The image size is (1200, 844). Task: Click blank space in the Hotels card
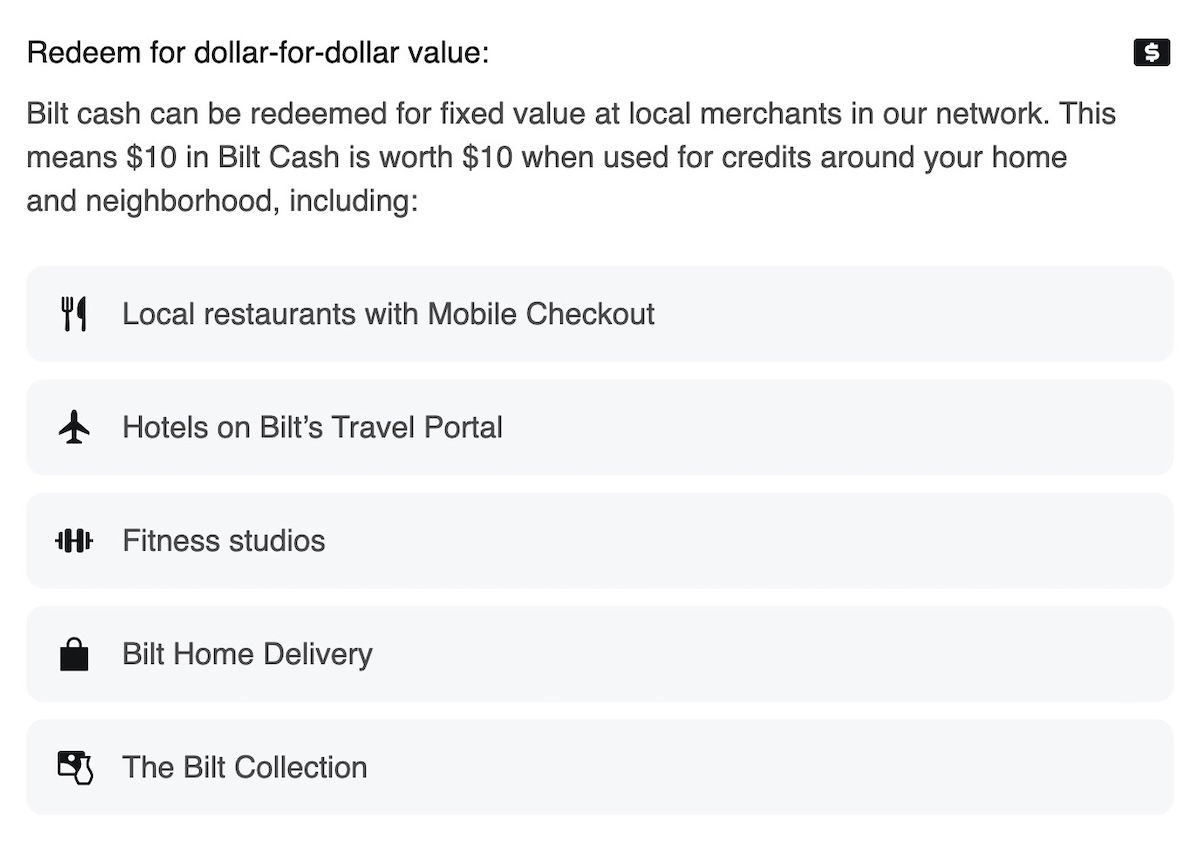tap(850, 428)
